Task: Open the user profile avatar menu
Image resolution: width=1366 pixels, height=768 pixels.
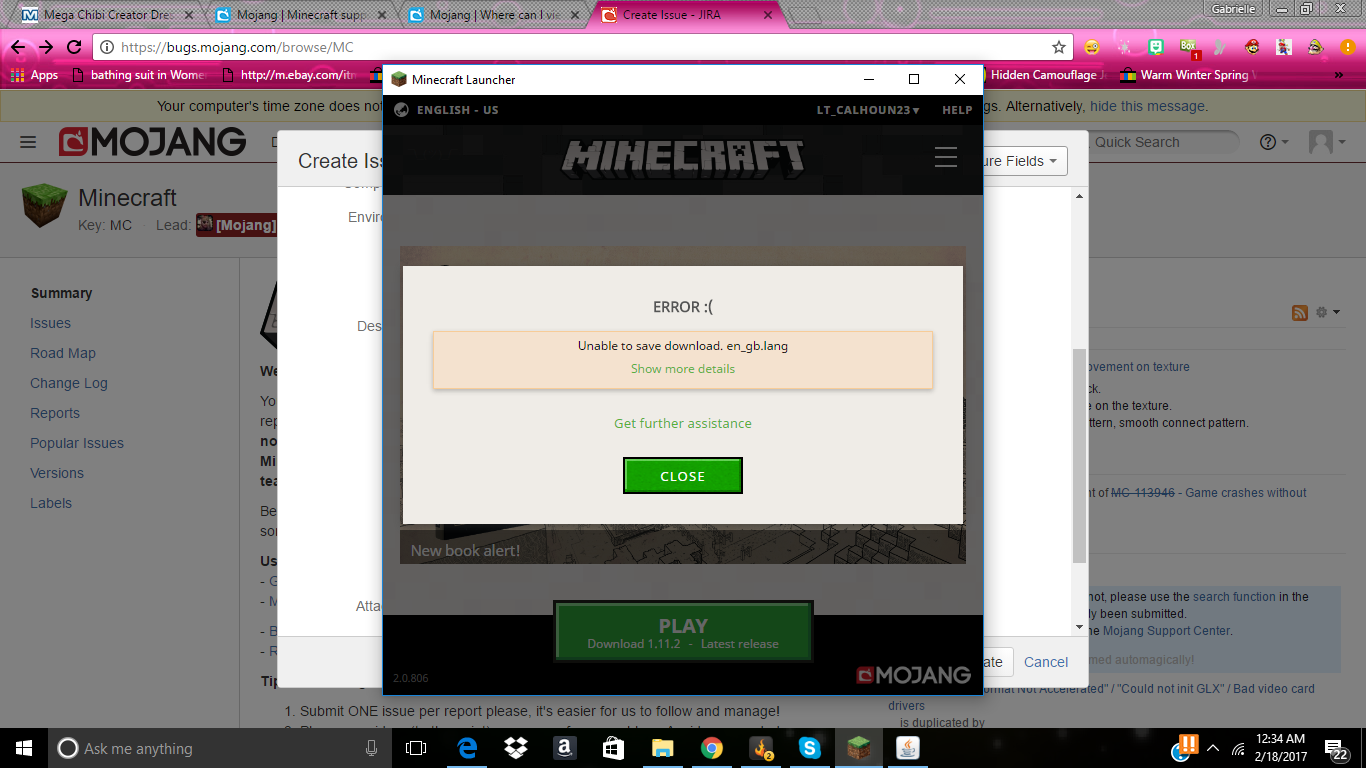Action: pos(1327,142)
